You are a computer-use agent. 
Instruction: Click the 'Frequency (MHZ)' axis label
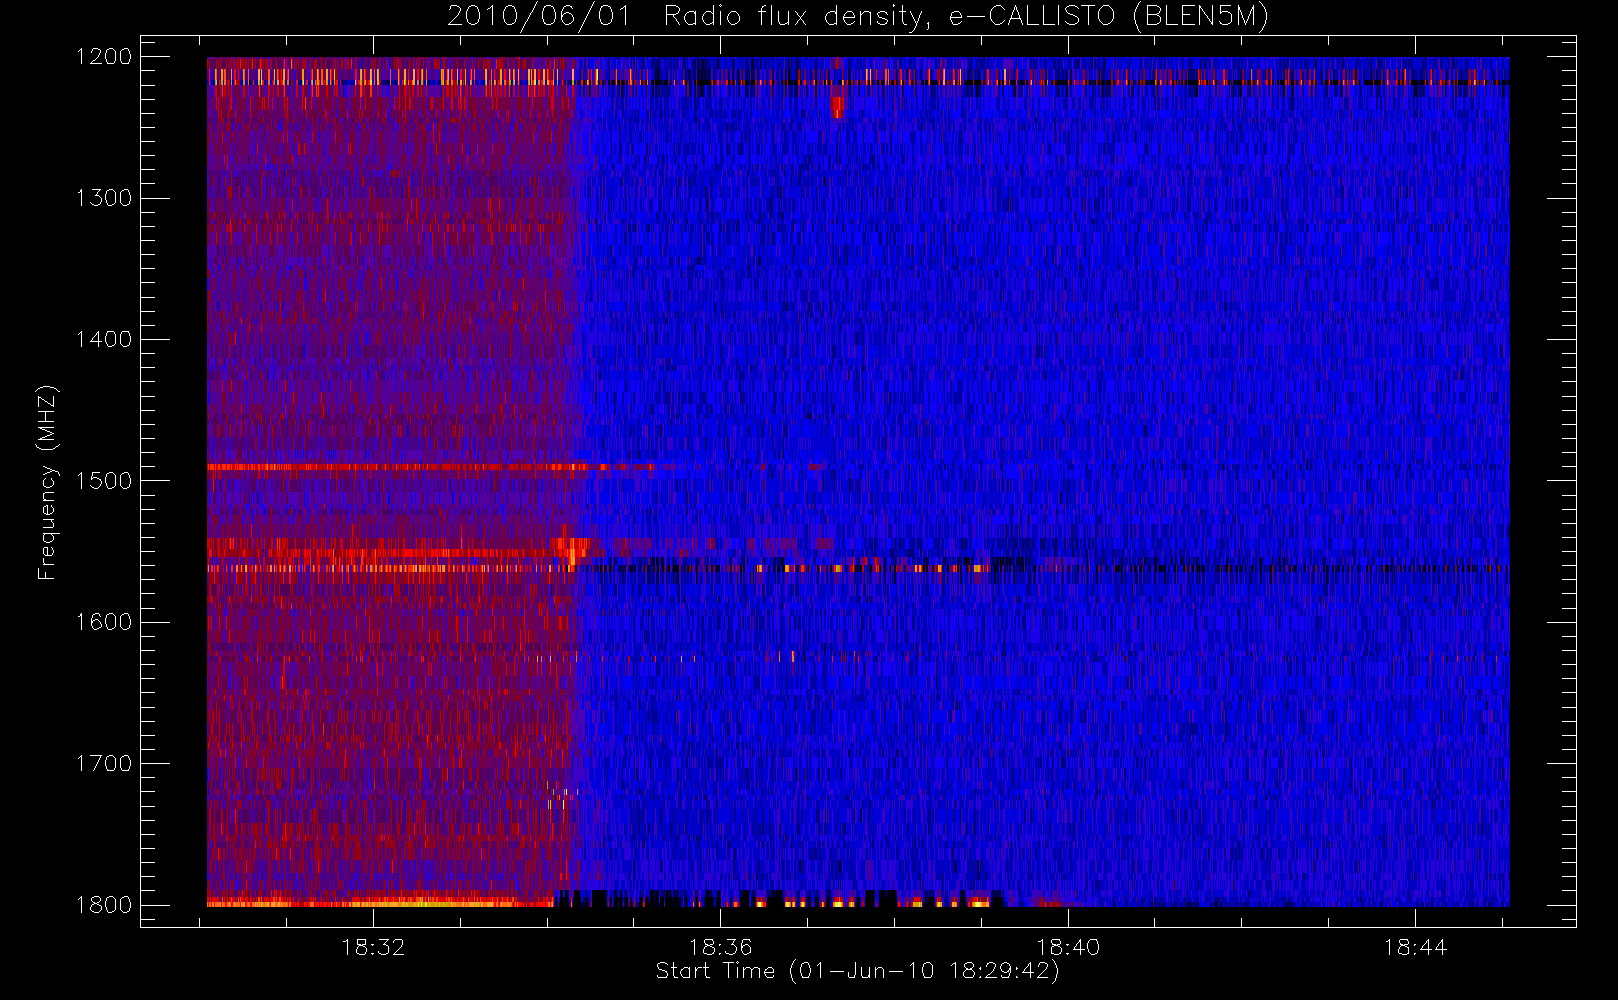pos(47,482)
